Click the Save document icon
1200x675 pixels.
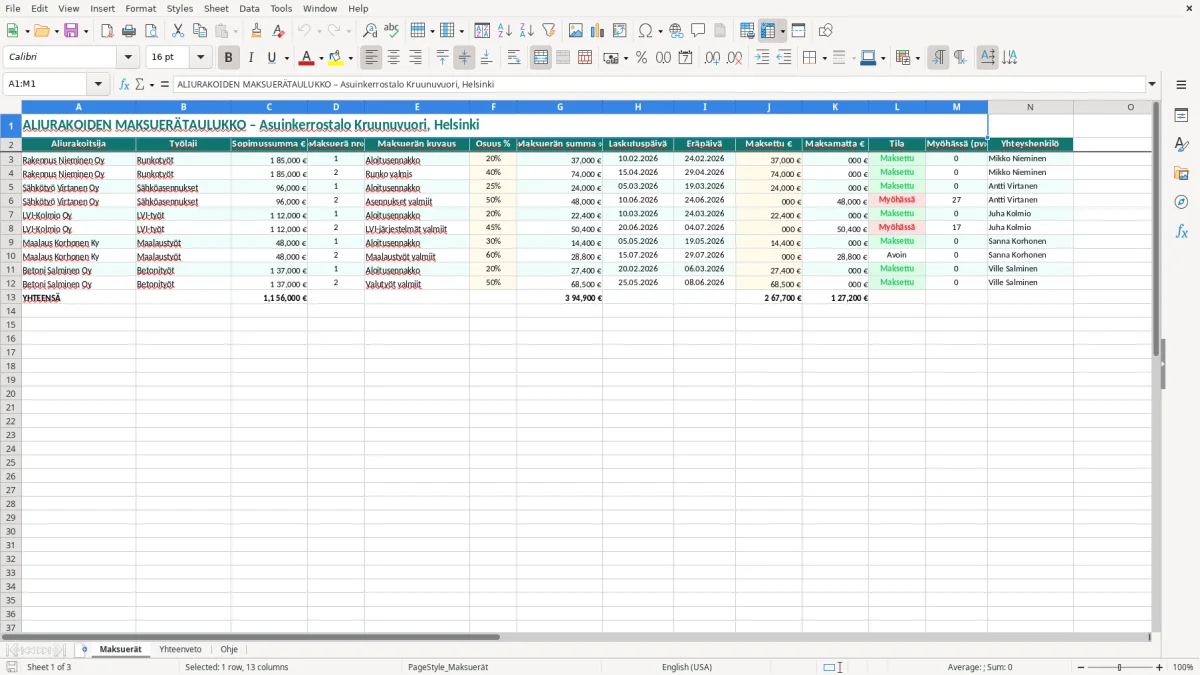[x=71, y=31]
